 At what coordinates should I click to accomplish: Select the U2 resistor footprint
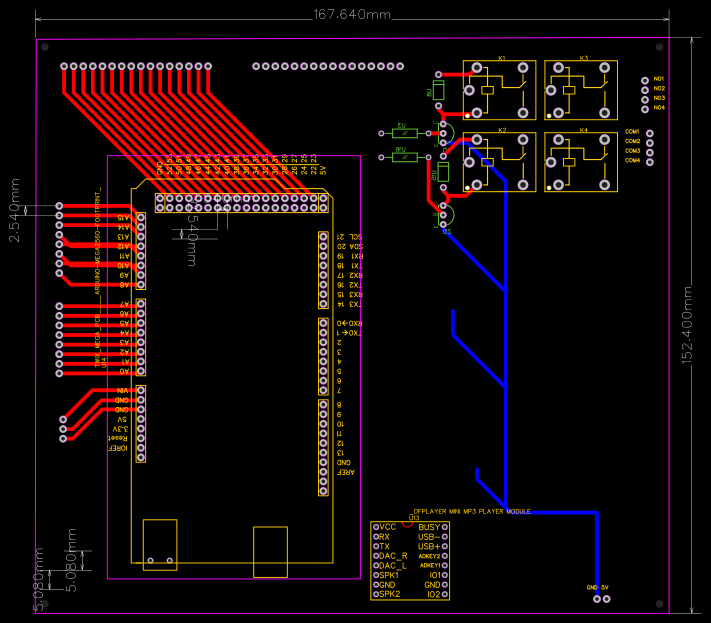(404, 133)
